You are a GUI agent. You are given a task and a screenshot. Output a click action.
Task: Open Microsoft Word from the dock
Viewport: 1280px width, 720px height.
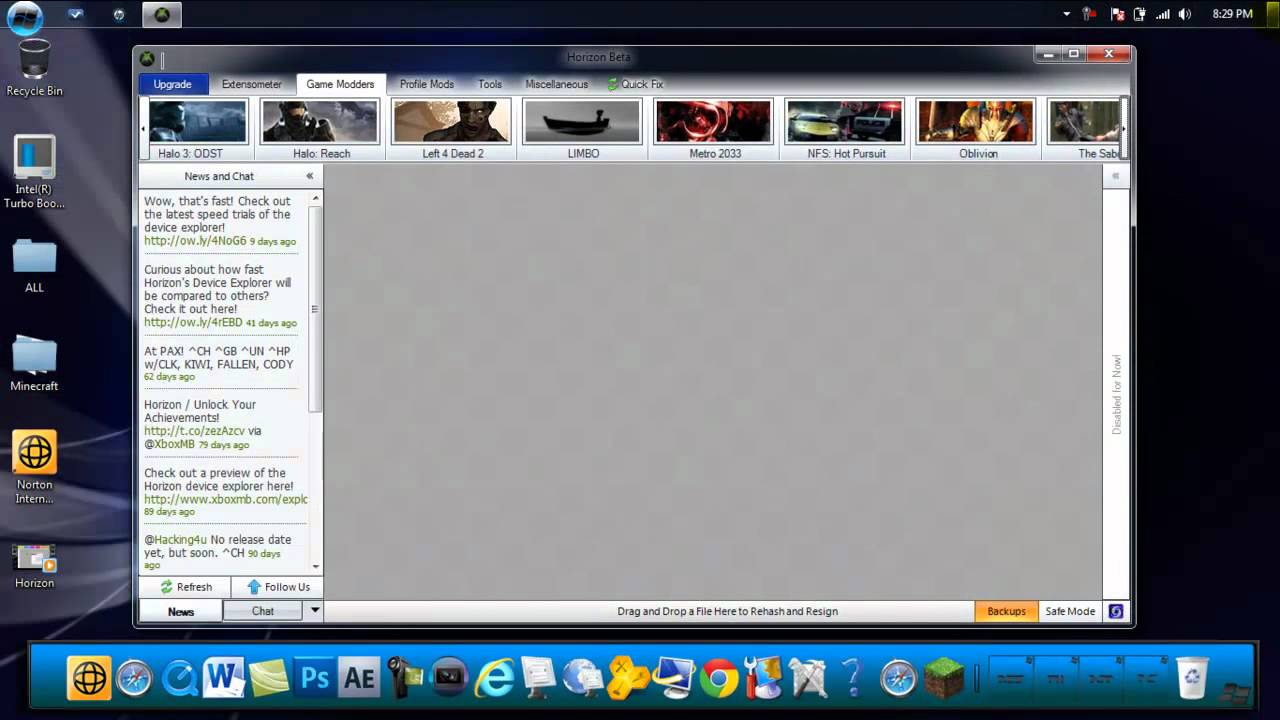223,679
